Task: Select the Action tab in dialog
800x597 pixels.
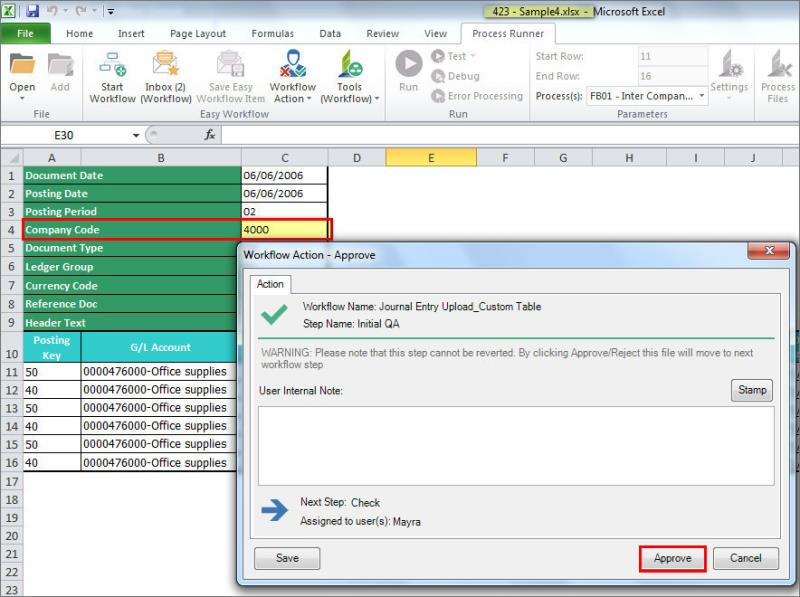Action: [270, 284]
